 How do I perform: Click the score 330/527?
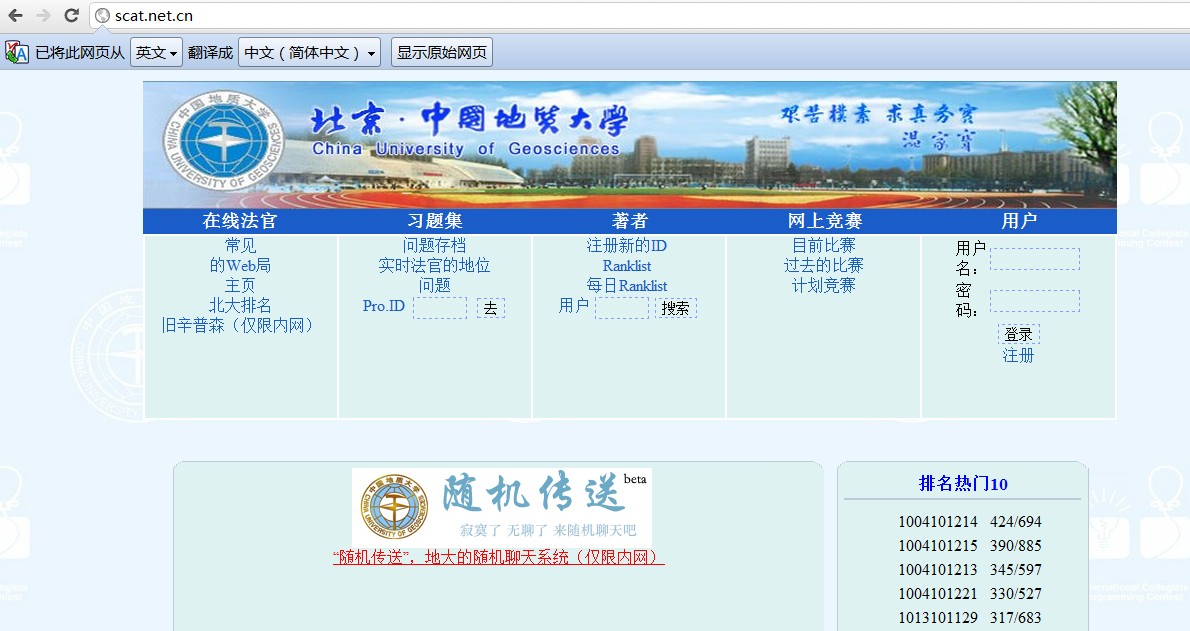pyautogui.click(x=1015, y=594)
